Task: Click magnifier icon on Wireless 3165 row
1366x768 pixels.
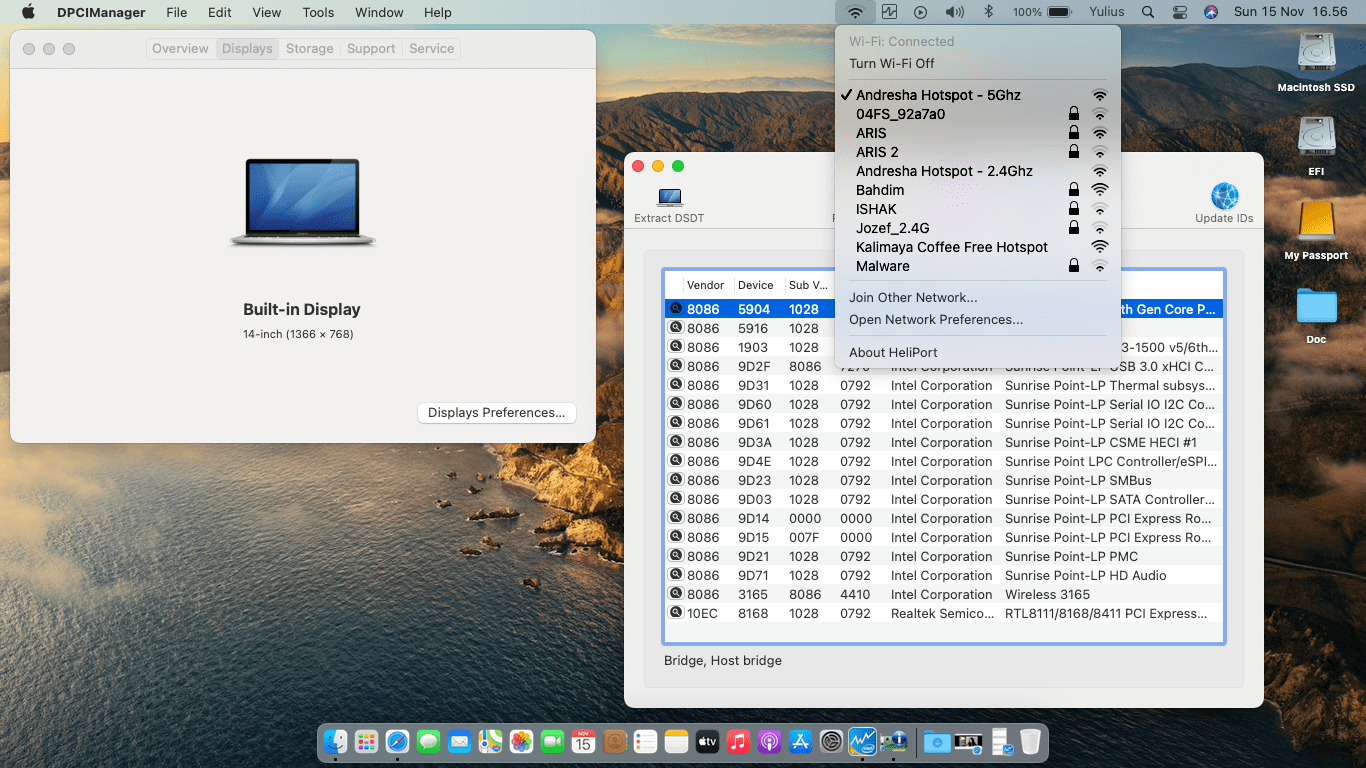Action: point(676,594)
